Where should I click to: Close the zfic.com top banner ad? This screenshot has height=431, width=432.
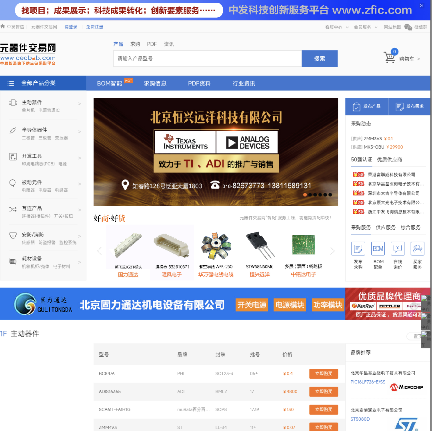(x=421, y=5)
